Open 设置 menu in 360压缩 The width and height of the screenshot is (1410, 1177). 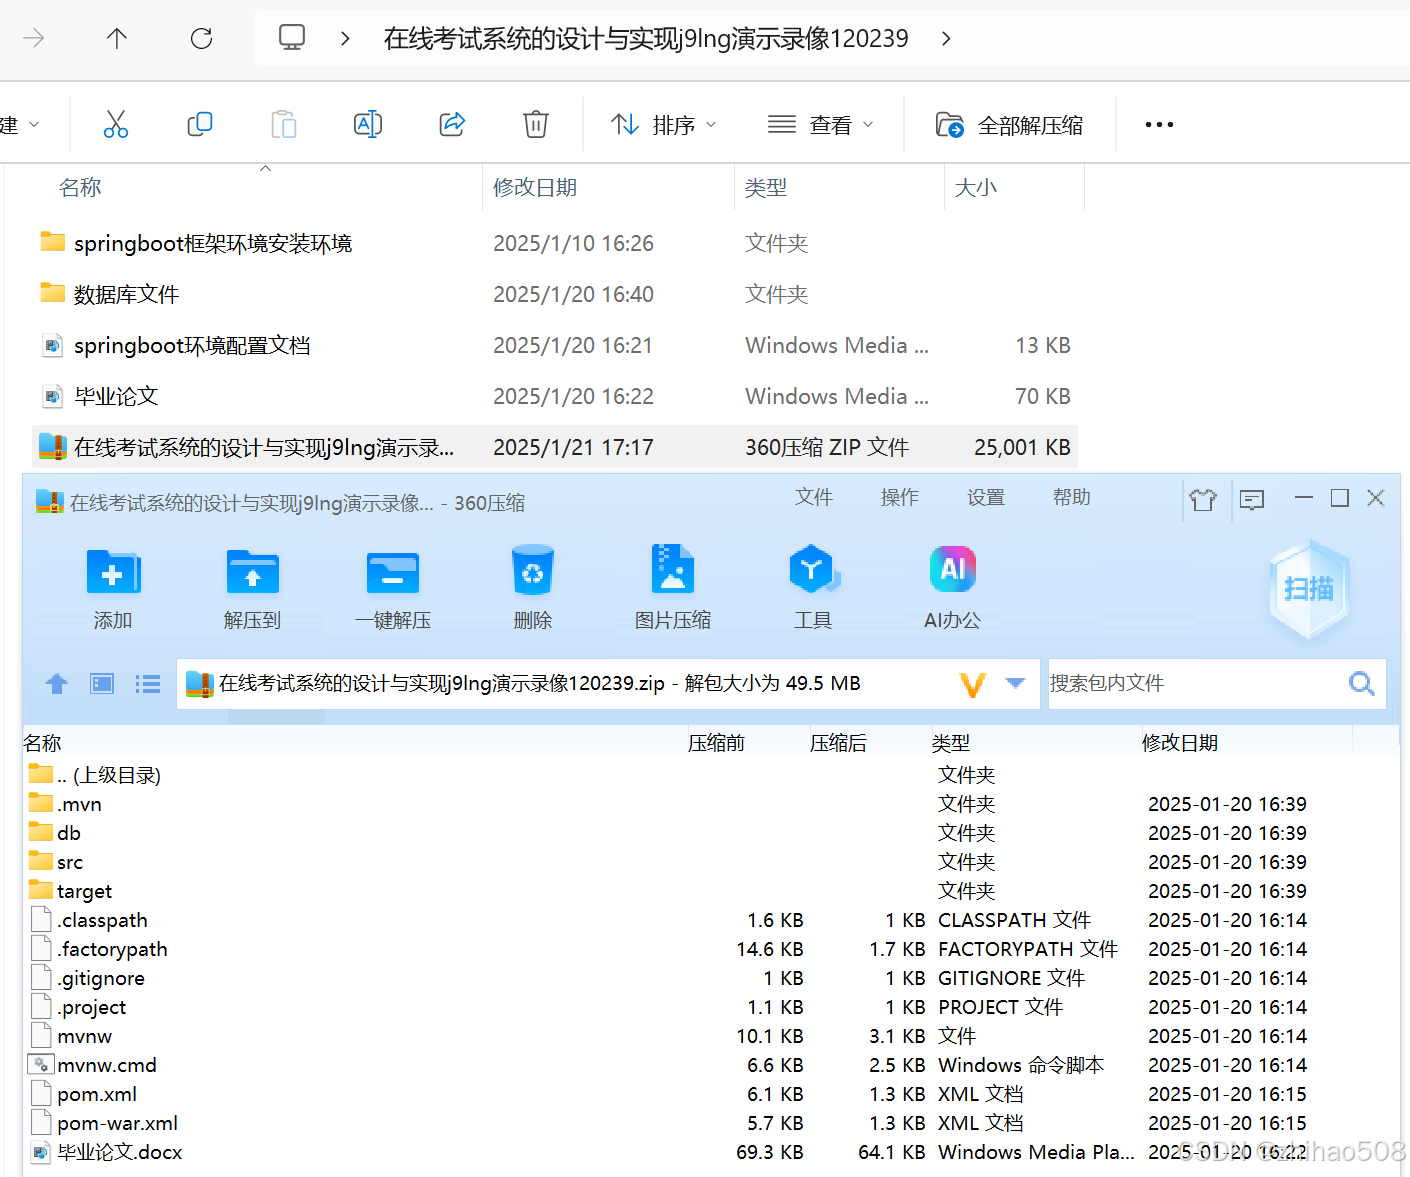[986, 497]
